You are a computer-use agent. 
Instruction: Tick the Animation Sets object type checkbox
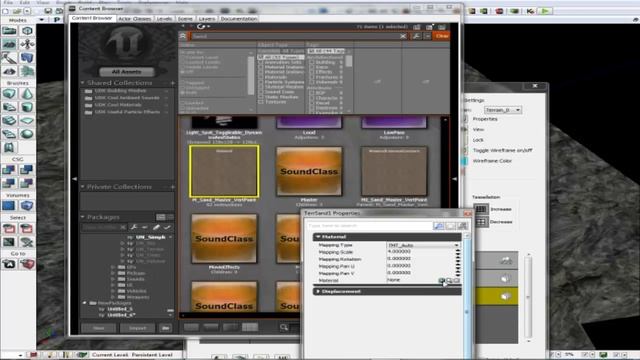[261, 62]
